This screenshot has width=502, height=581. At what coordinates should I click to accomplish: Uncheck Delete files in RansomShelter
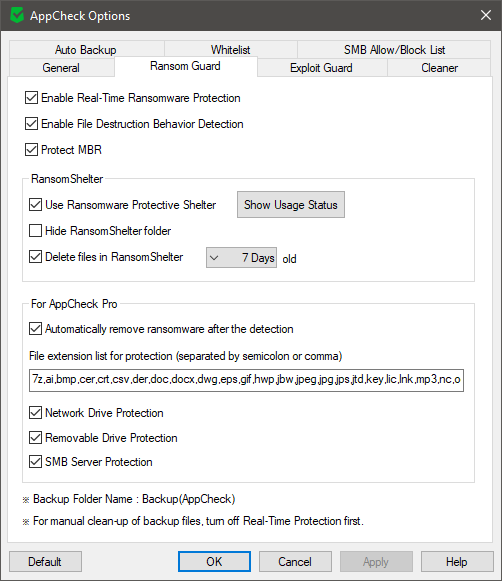point(36,256)
